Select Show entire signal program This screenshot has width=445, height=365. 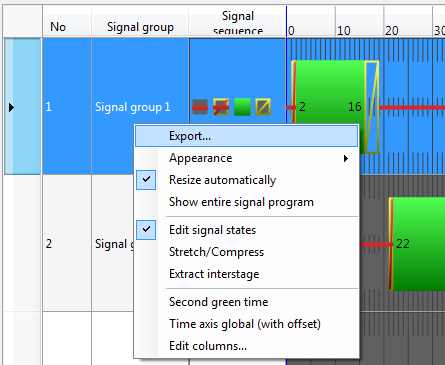[241, 202]
